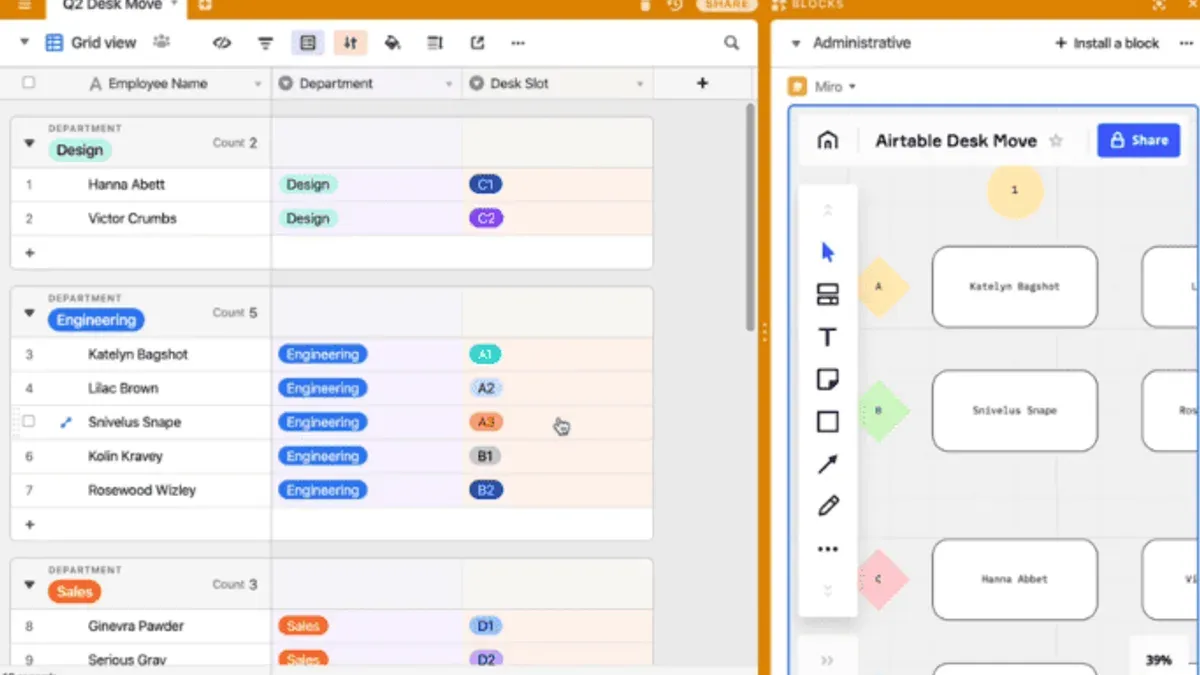Open more Miro tools ellipsis
This screenshot has height=675, width=1200.
828,549
